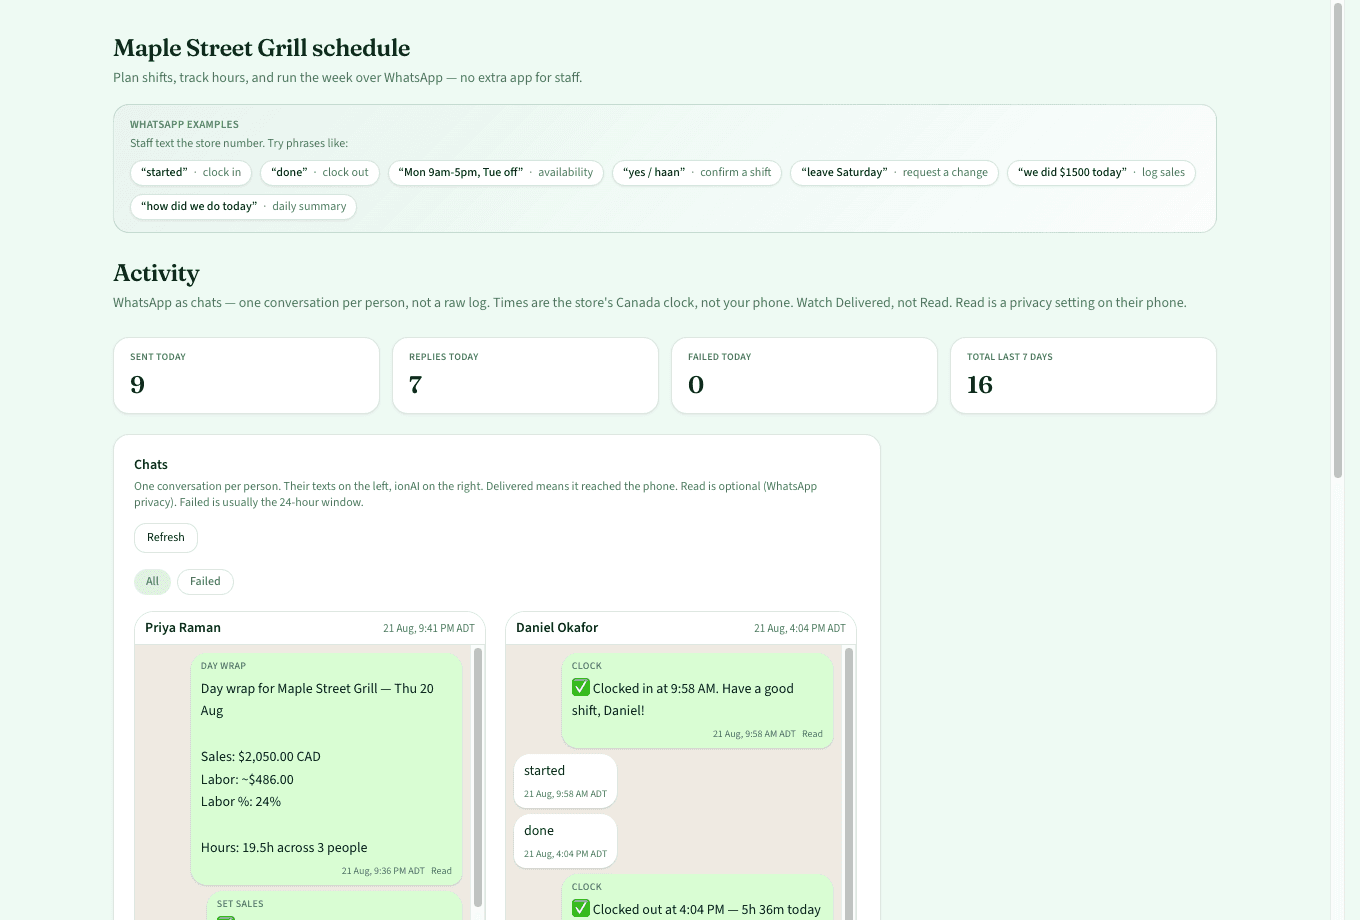Open the Priya Raman conversation name
The height and width of the screenshot is (920, 1360).
coord(183,628)
